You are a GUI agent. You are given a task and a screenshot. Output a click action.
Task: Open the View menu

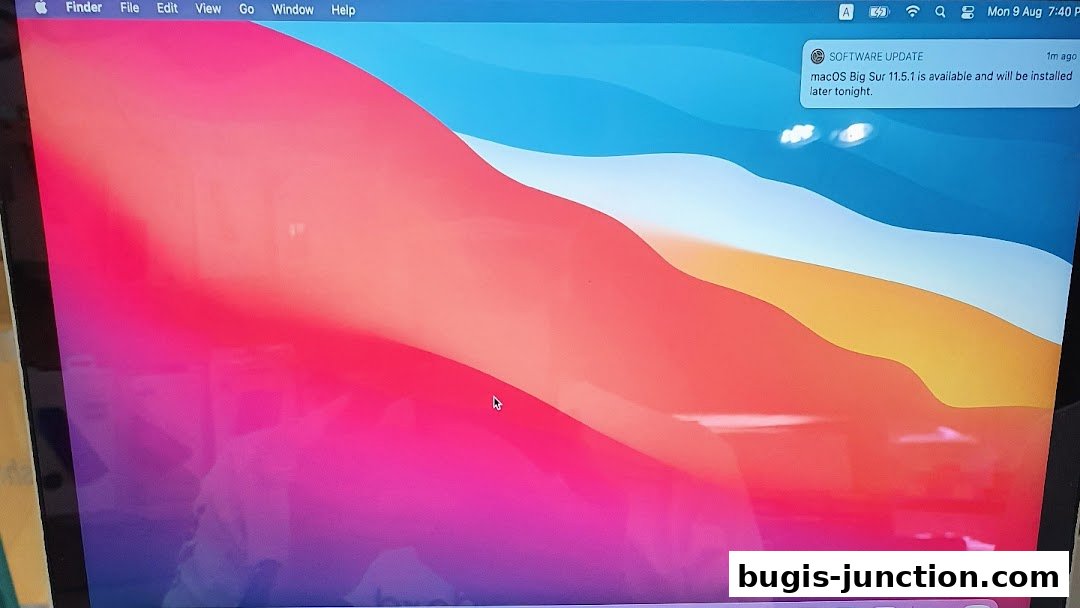[208, 9]
